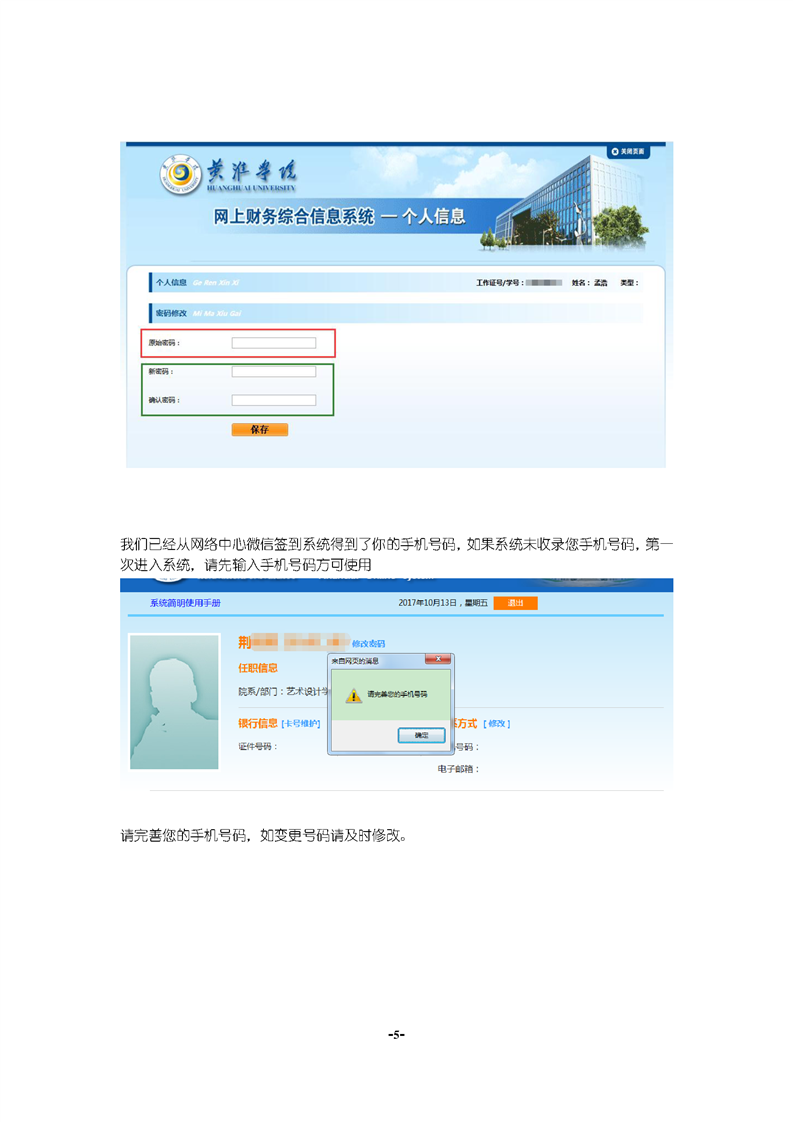Click the 修改 link beside contact info
The width and height of the screenshot is (793, 1122).
point(497,724)
